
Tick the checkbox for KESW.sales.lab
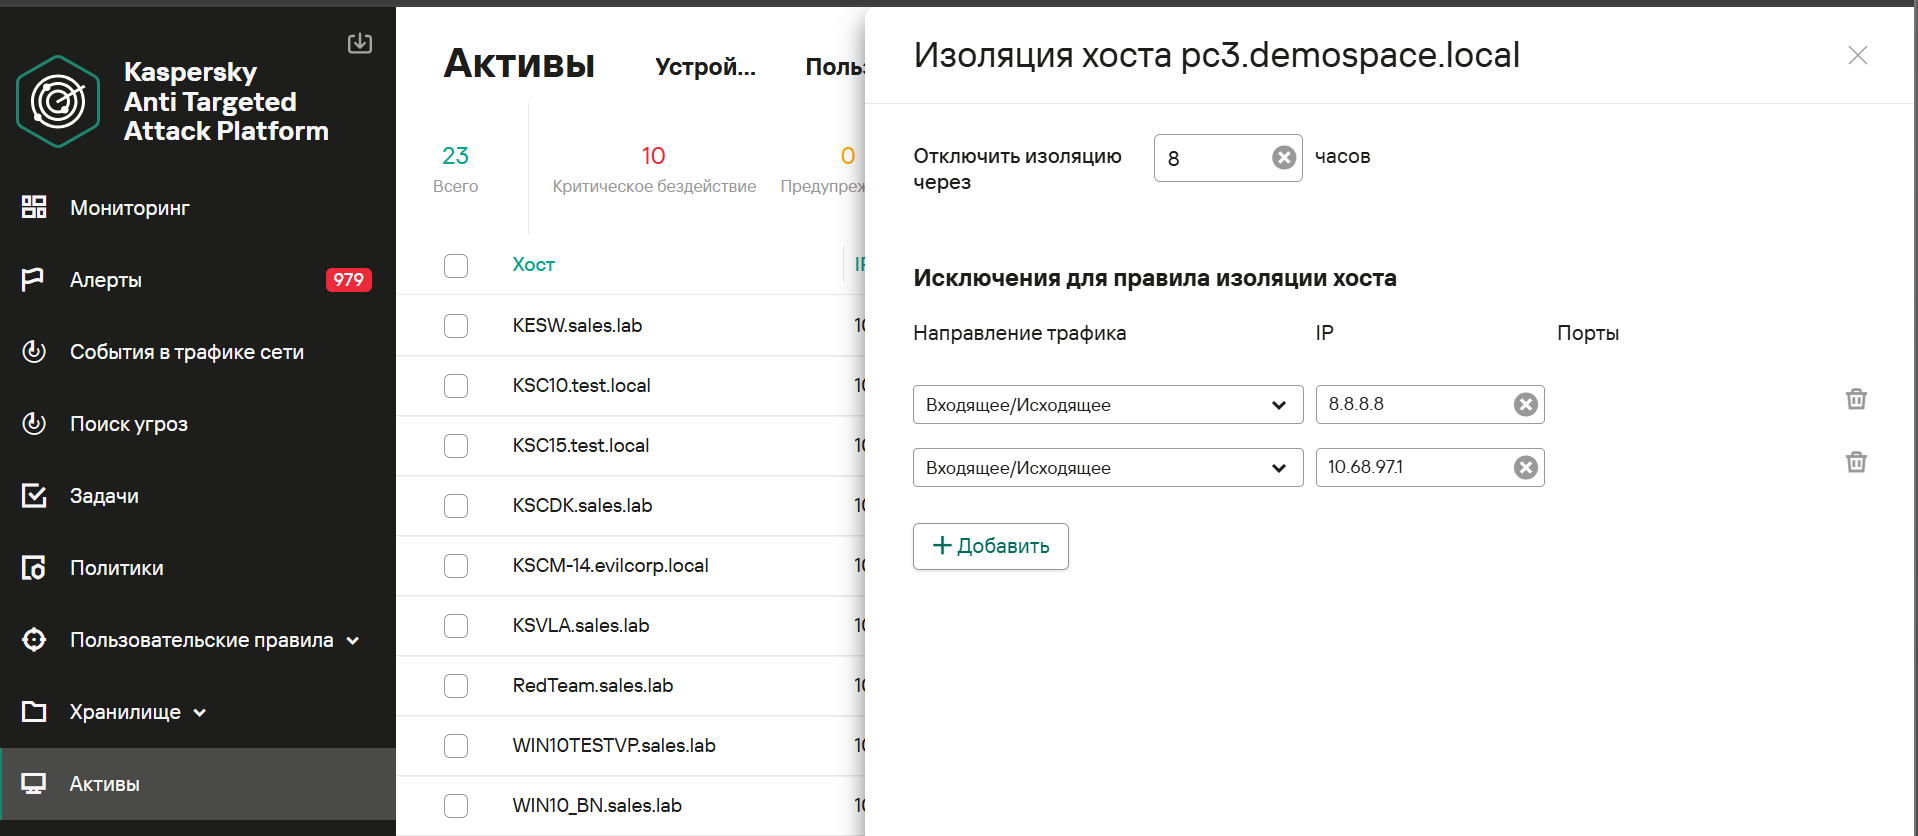point(456,326)
